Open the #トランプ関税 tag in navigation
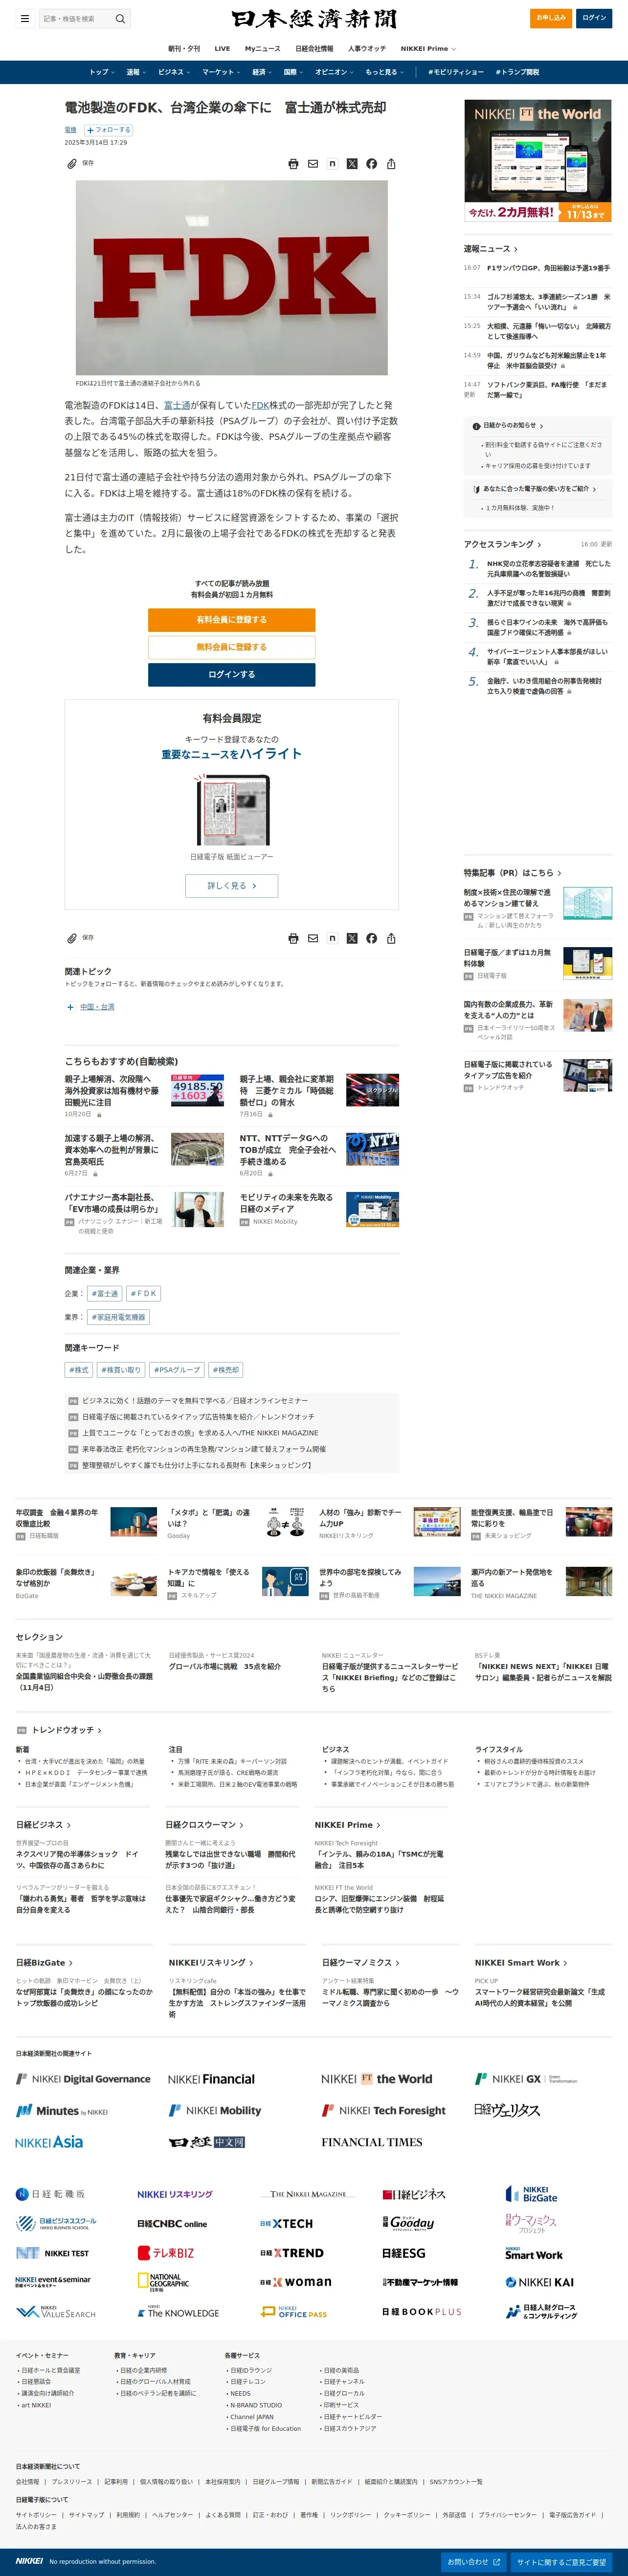The height and width of the screenshot is (2576, 628). click(x=517, y=72)
